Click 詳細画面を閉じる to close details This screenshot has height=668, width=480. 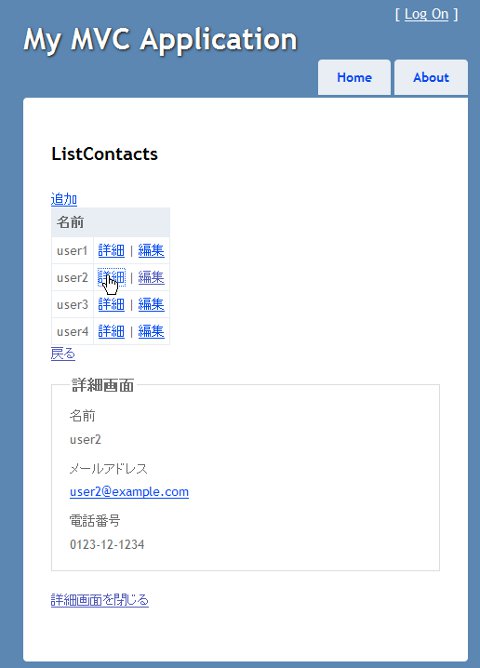tap(100, 600)
